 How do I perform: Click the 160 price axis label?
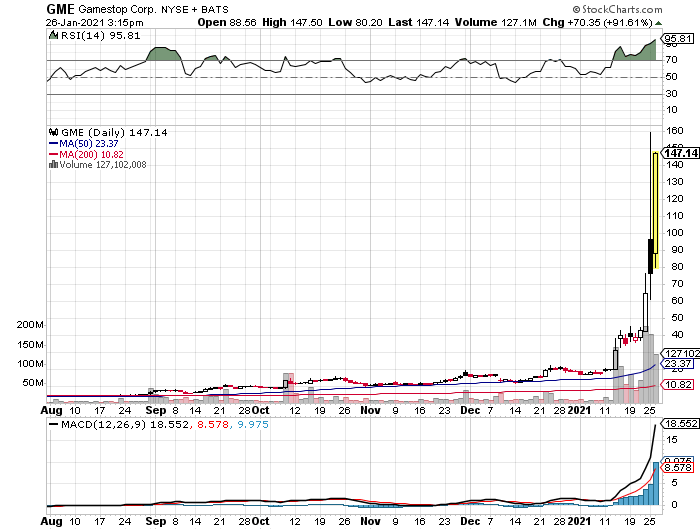point(675,131)
